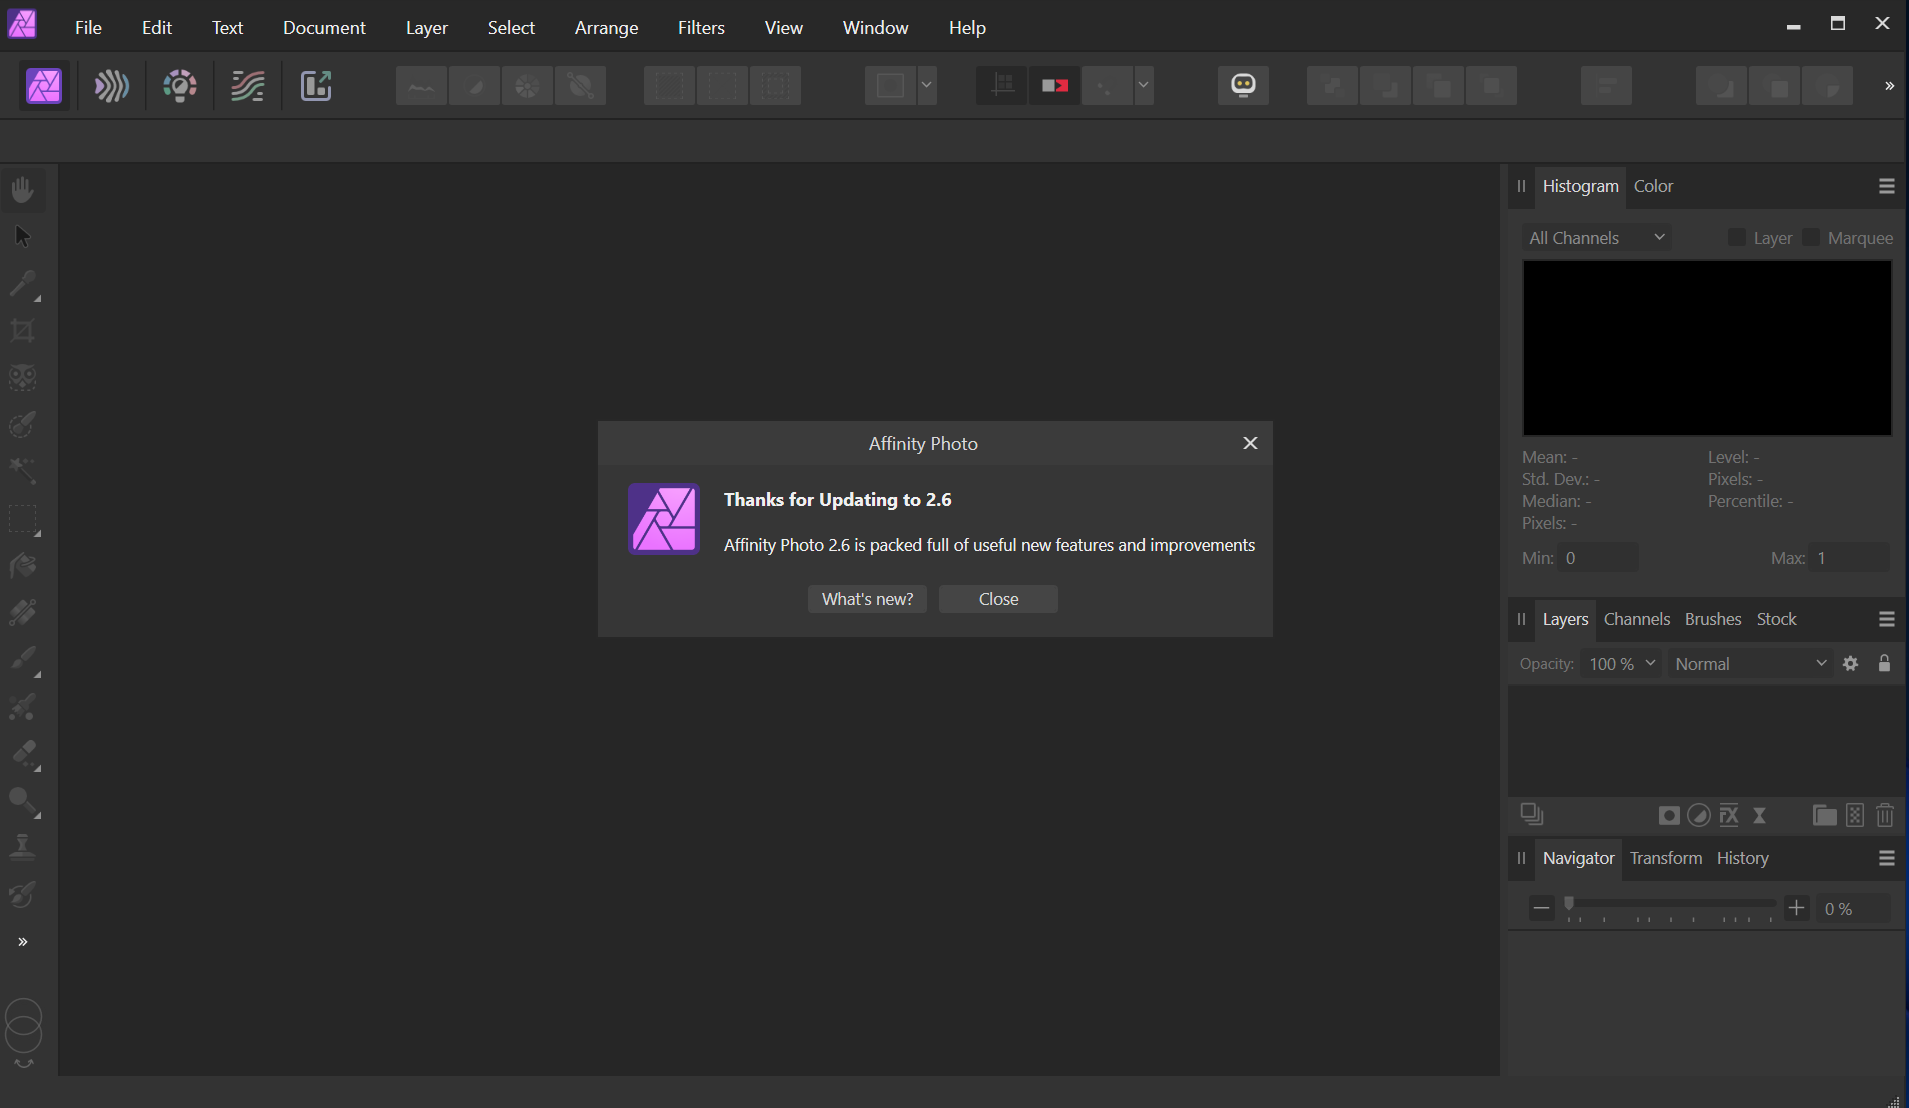Screen dimensions: 1909x1108
Task: Click the Mask Layer icon
Action: coord(1668,816)
